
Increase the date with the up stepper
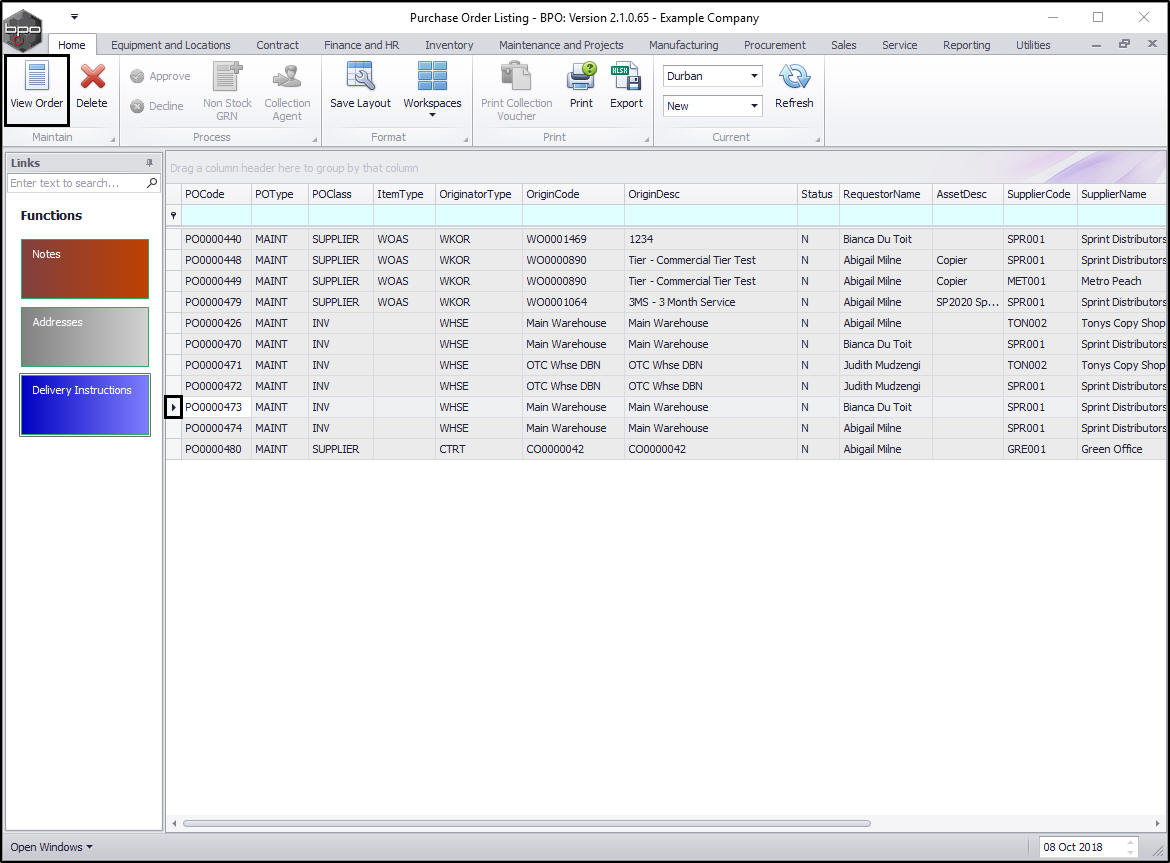(1130, 843)
